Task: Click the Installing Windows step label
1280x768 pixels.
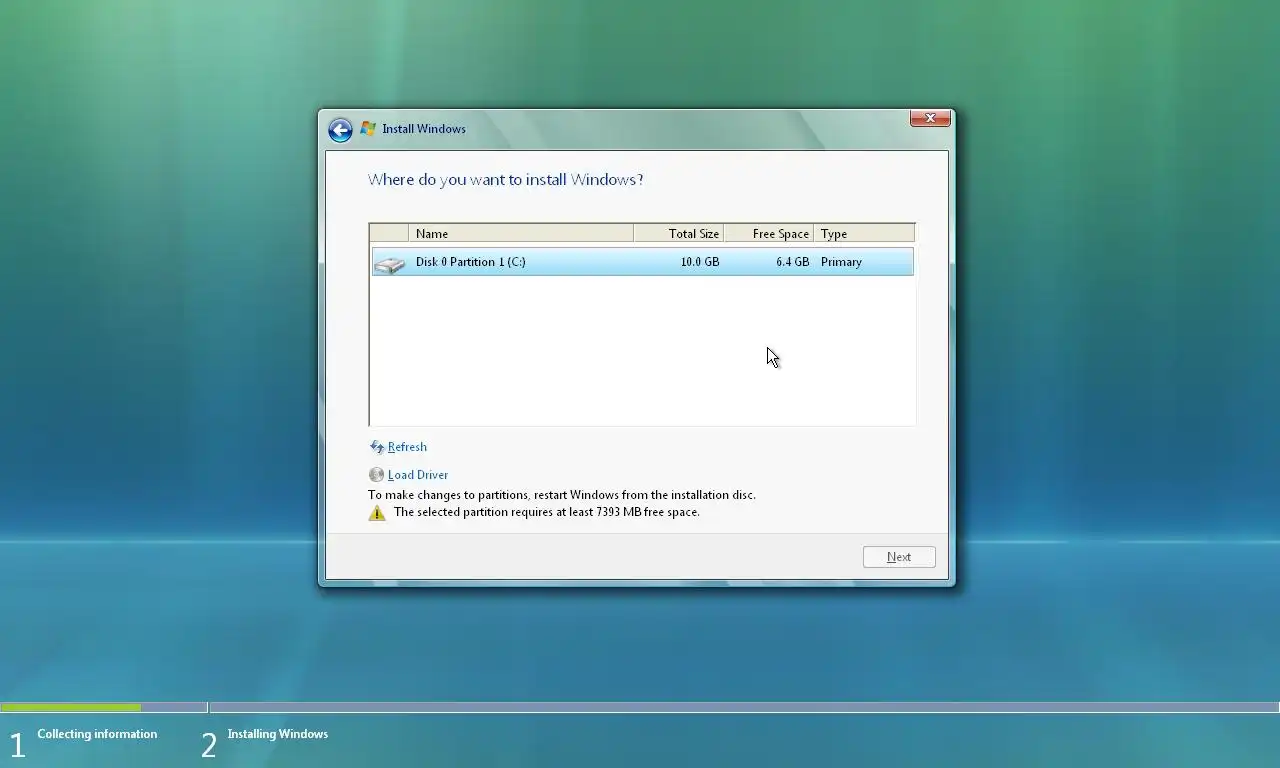Action: [278, 734]
